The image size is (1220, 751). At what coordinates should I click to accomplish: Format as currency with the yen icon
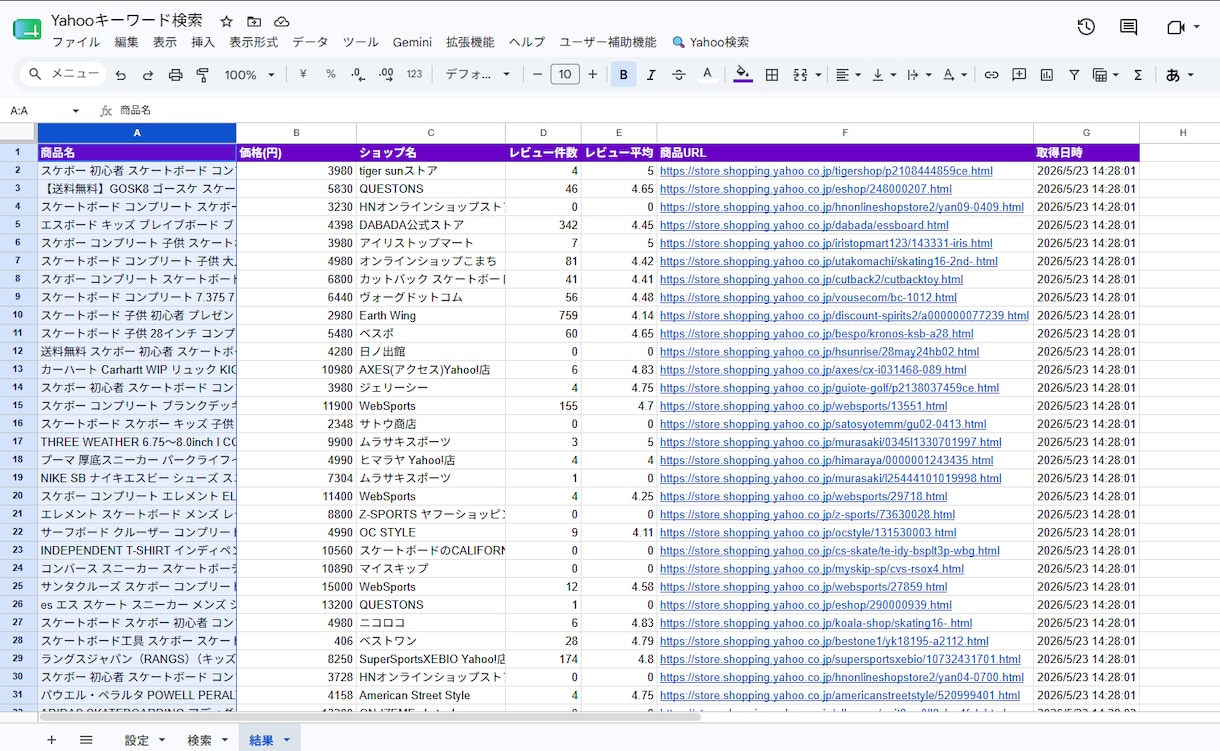pyautogui.click(x=303, y=74)
